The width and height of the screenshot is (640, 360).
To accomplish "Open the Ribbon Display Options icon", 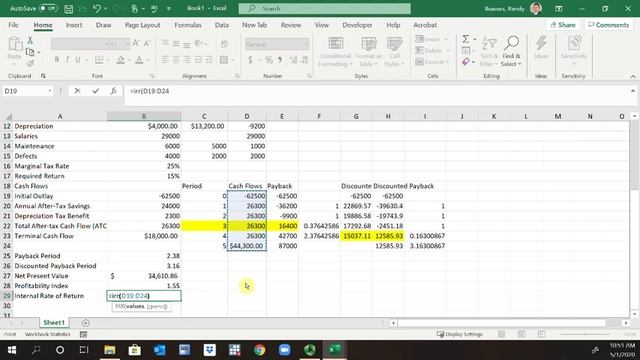I will click(559, 9).
